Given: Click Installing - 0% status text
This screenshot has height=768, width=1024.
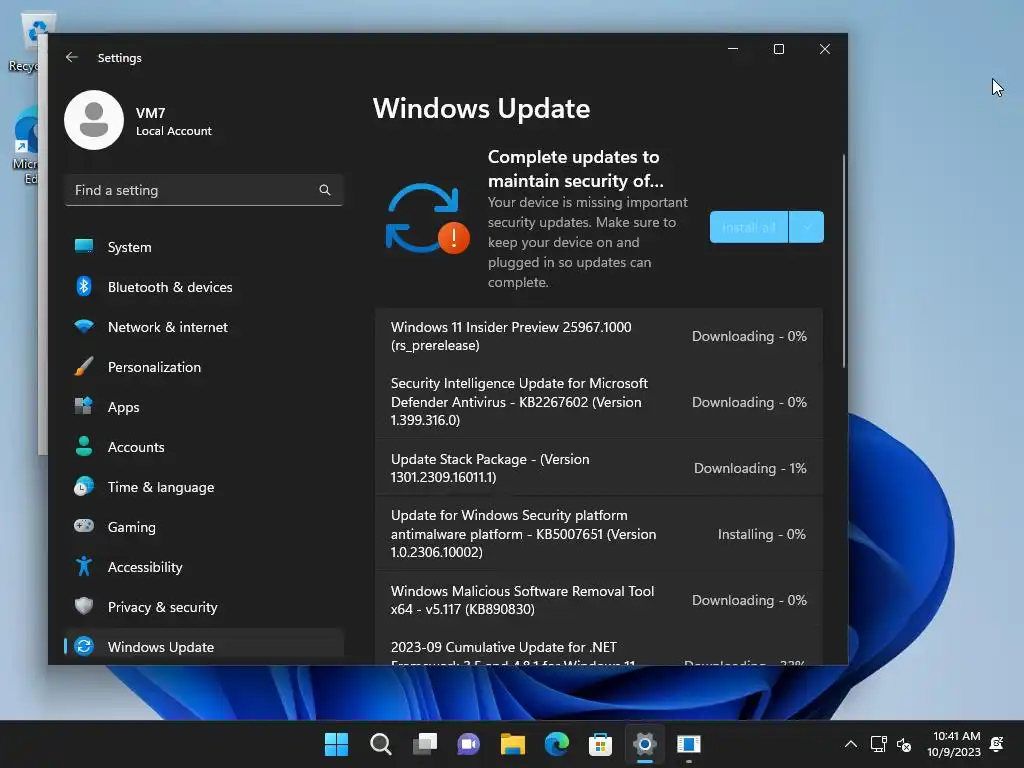Looking at the screenshot, I should tap(761, 534).
